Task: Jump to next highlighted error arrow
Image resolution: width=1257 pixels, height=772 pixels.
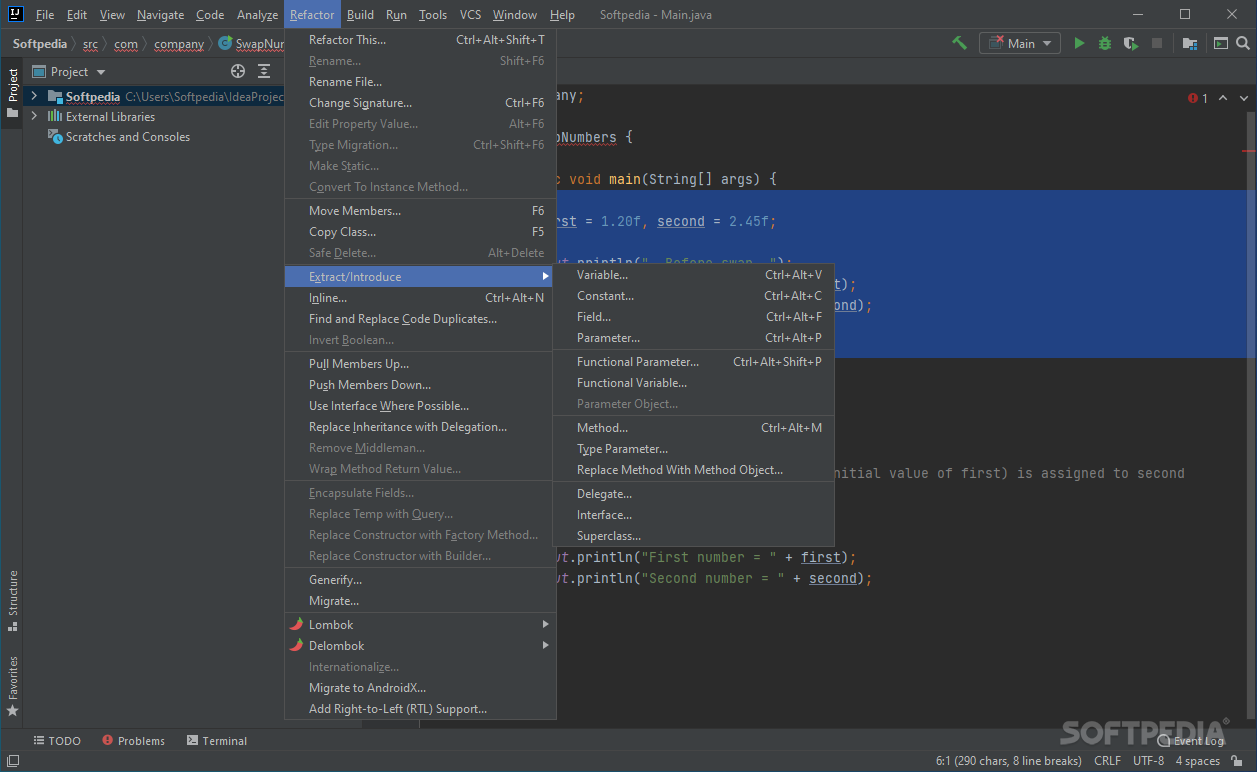Action: click(x=1245, y=98)
